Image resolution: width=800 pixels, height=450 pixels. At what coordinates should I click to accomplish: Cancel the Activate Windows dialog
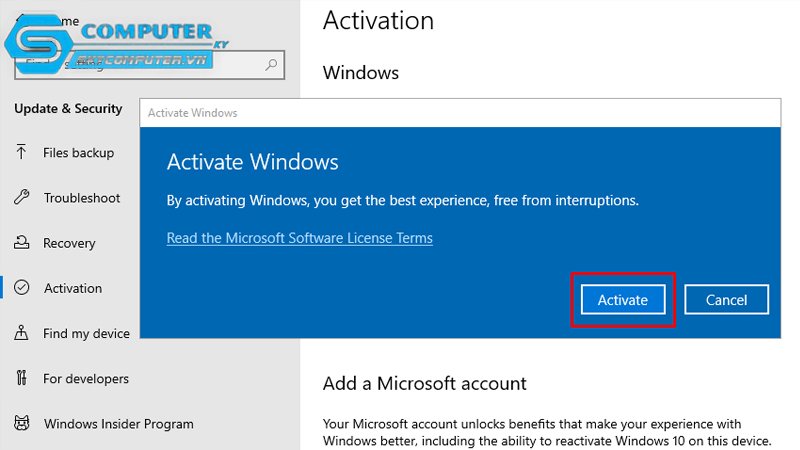pyautogui.click(x=726, y=299)
